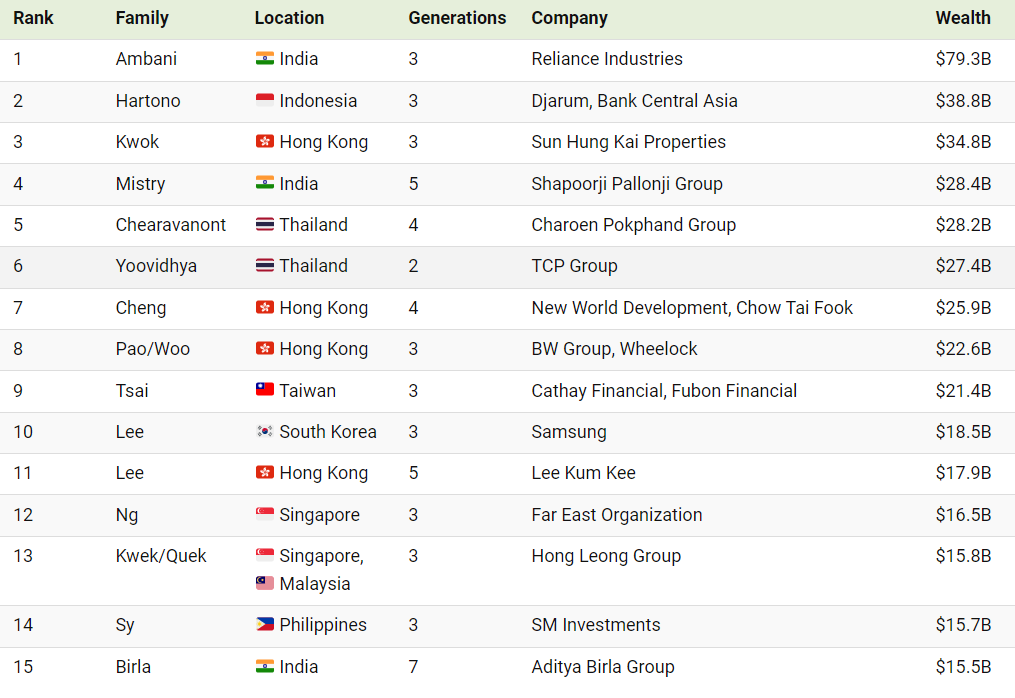Click the India flag in Ambani row
The image size is (1015, 698).
click(265, 59)
